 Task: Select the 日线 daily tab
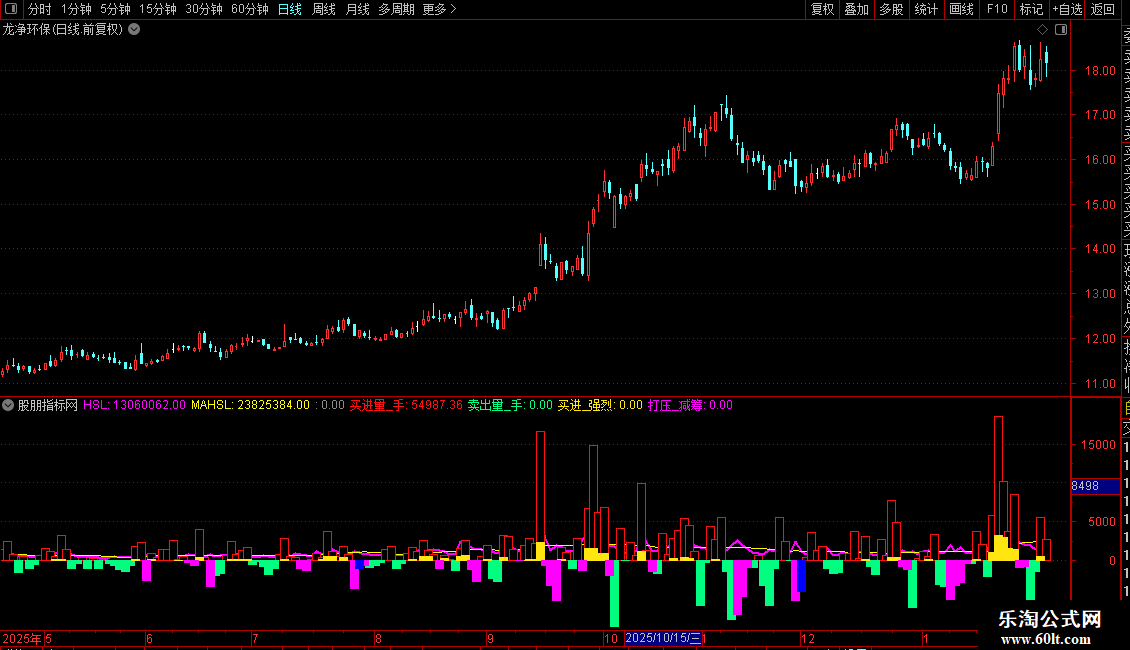click(x=290, y=9)
